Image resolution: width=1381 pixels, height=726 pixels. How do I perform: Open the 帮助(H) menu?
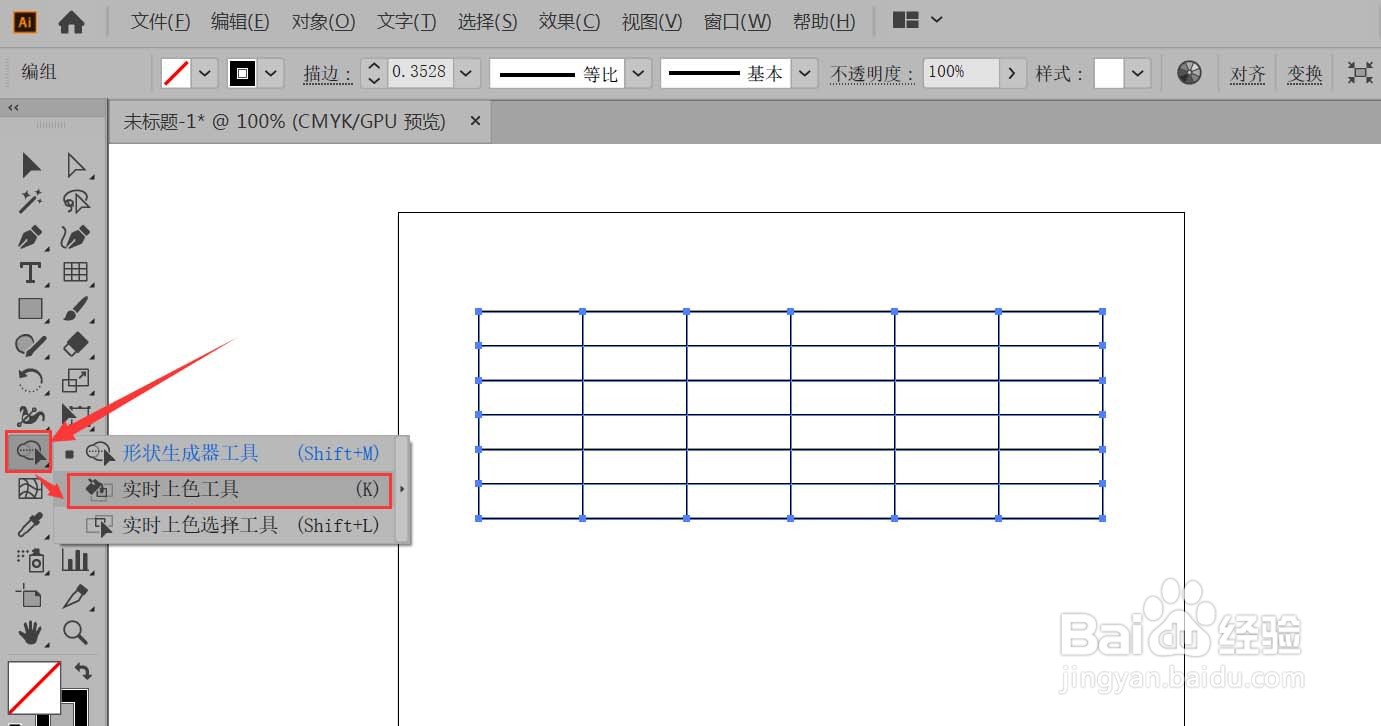coord(824,21)
